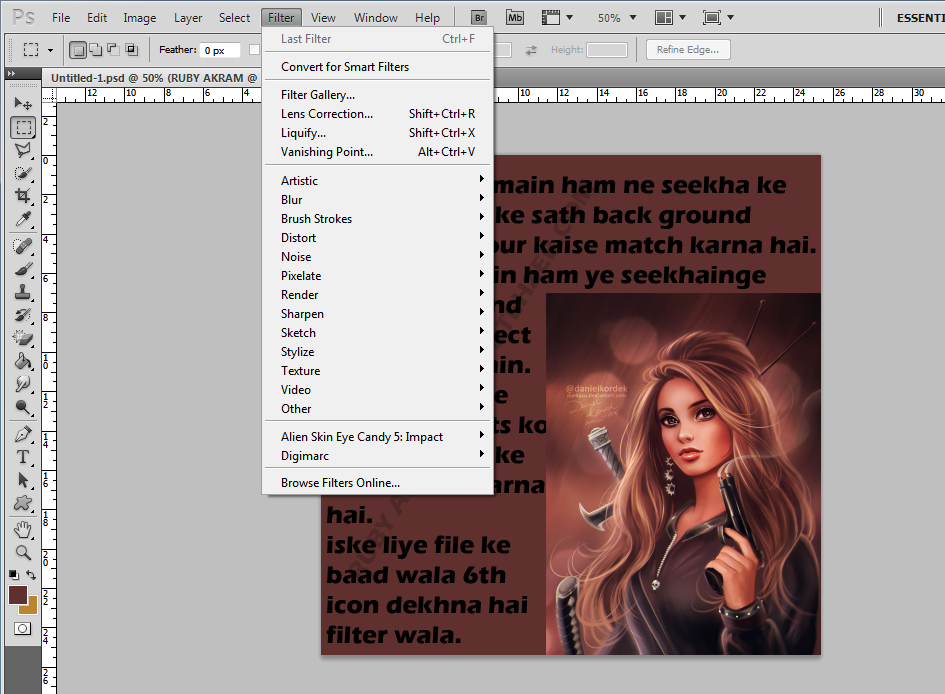The width and height of the screenshot is (945, 694).
Task: Select the Path Selection tool
Action: pos(23,480)
